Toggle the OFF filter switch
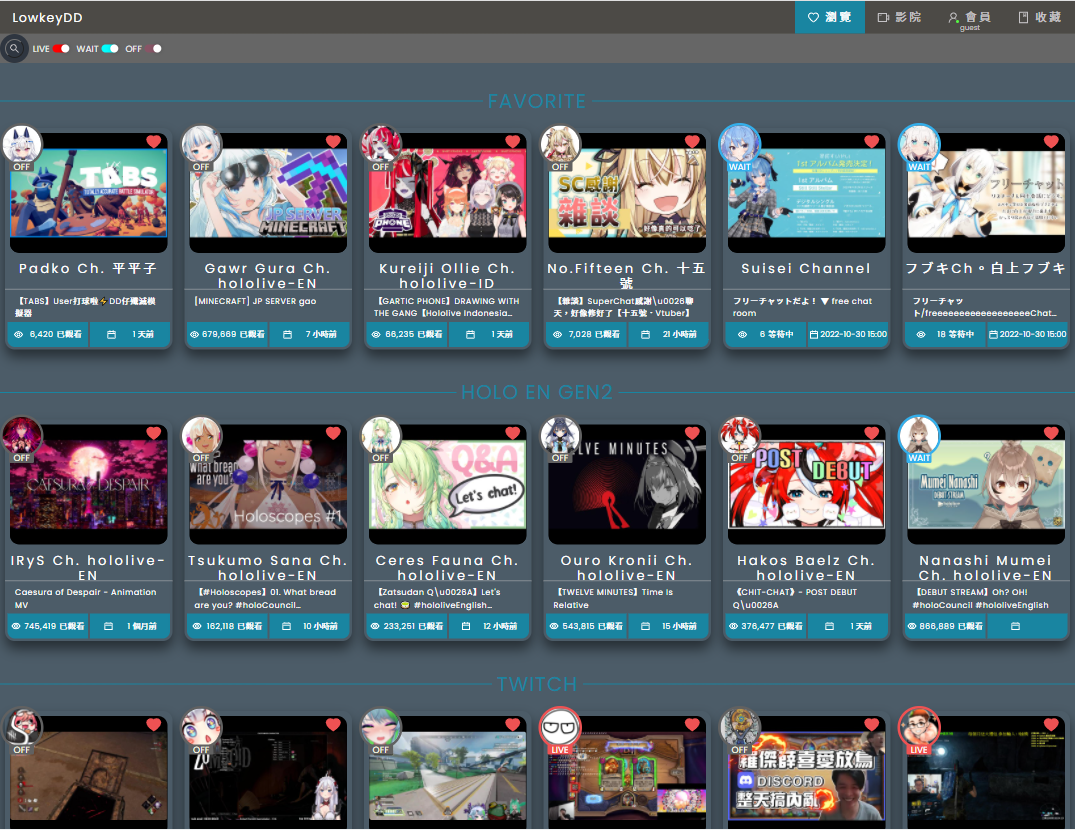This screenshot has width=1075, height=830. click(x=154, y=49)
